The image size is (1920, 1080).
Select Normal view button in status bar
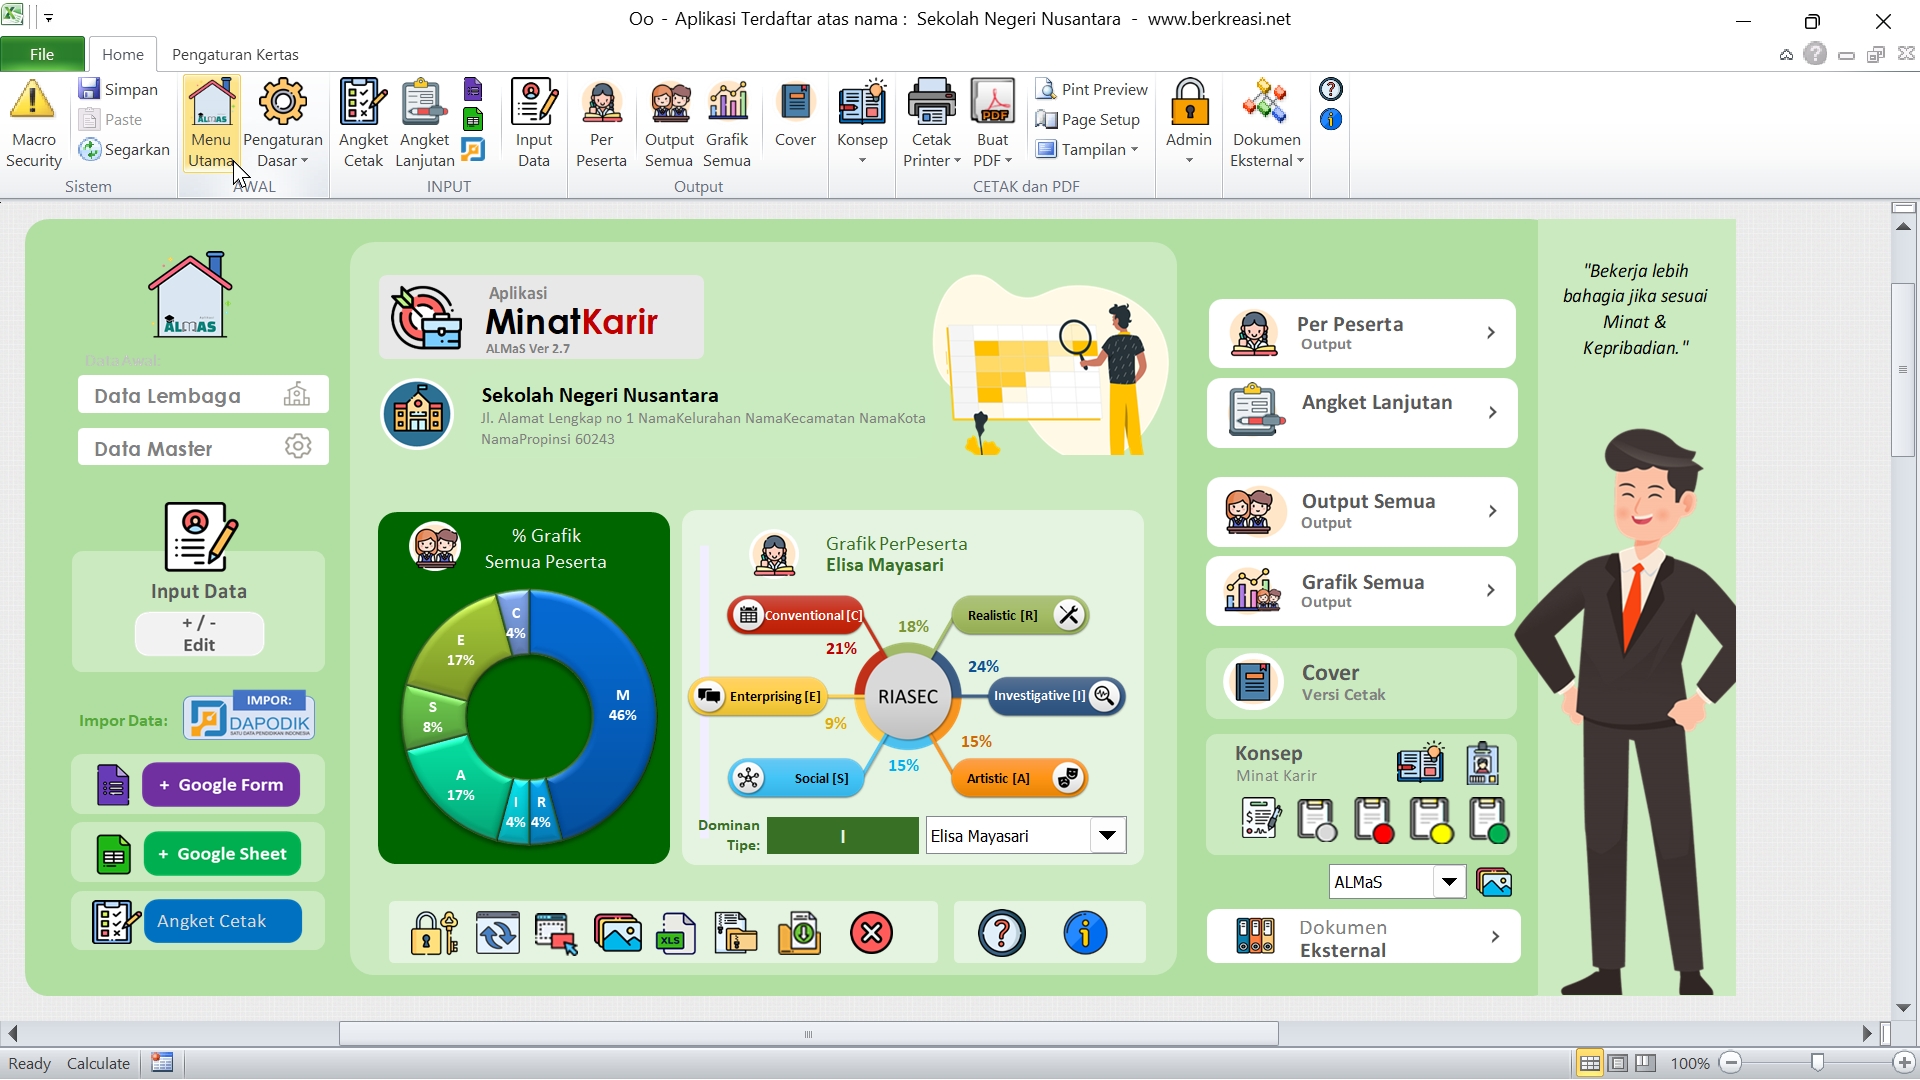[1589, 1063]
